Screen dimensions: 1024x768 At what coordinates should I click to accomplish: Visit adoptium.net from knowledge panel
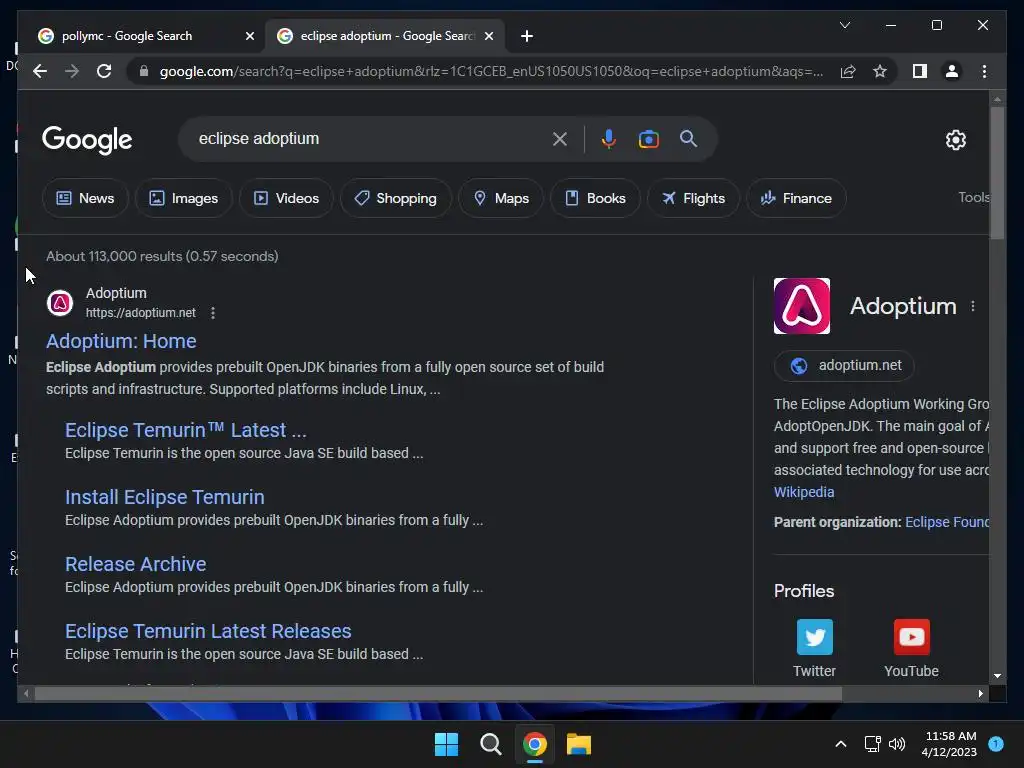point(844,366)
